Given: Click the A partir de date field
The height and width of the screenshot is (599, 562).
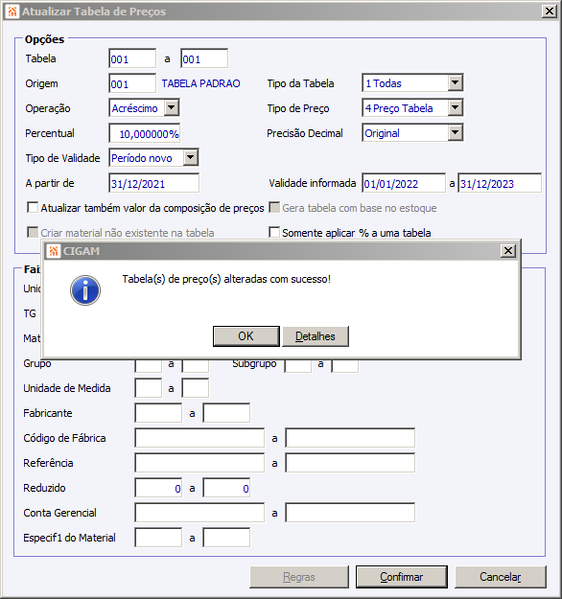Looking at the screenshot, I should click(154, 183).
